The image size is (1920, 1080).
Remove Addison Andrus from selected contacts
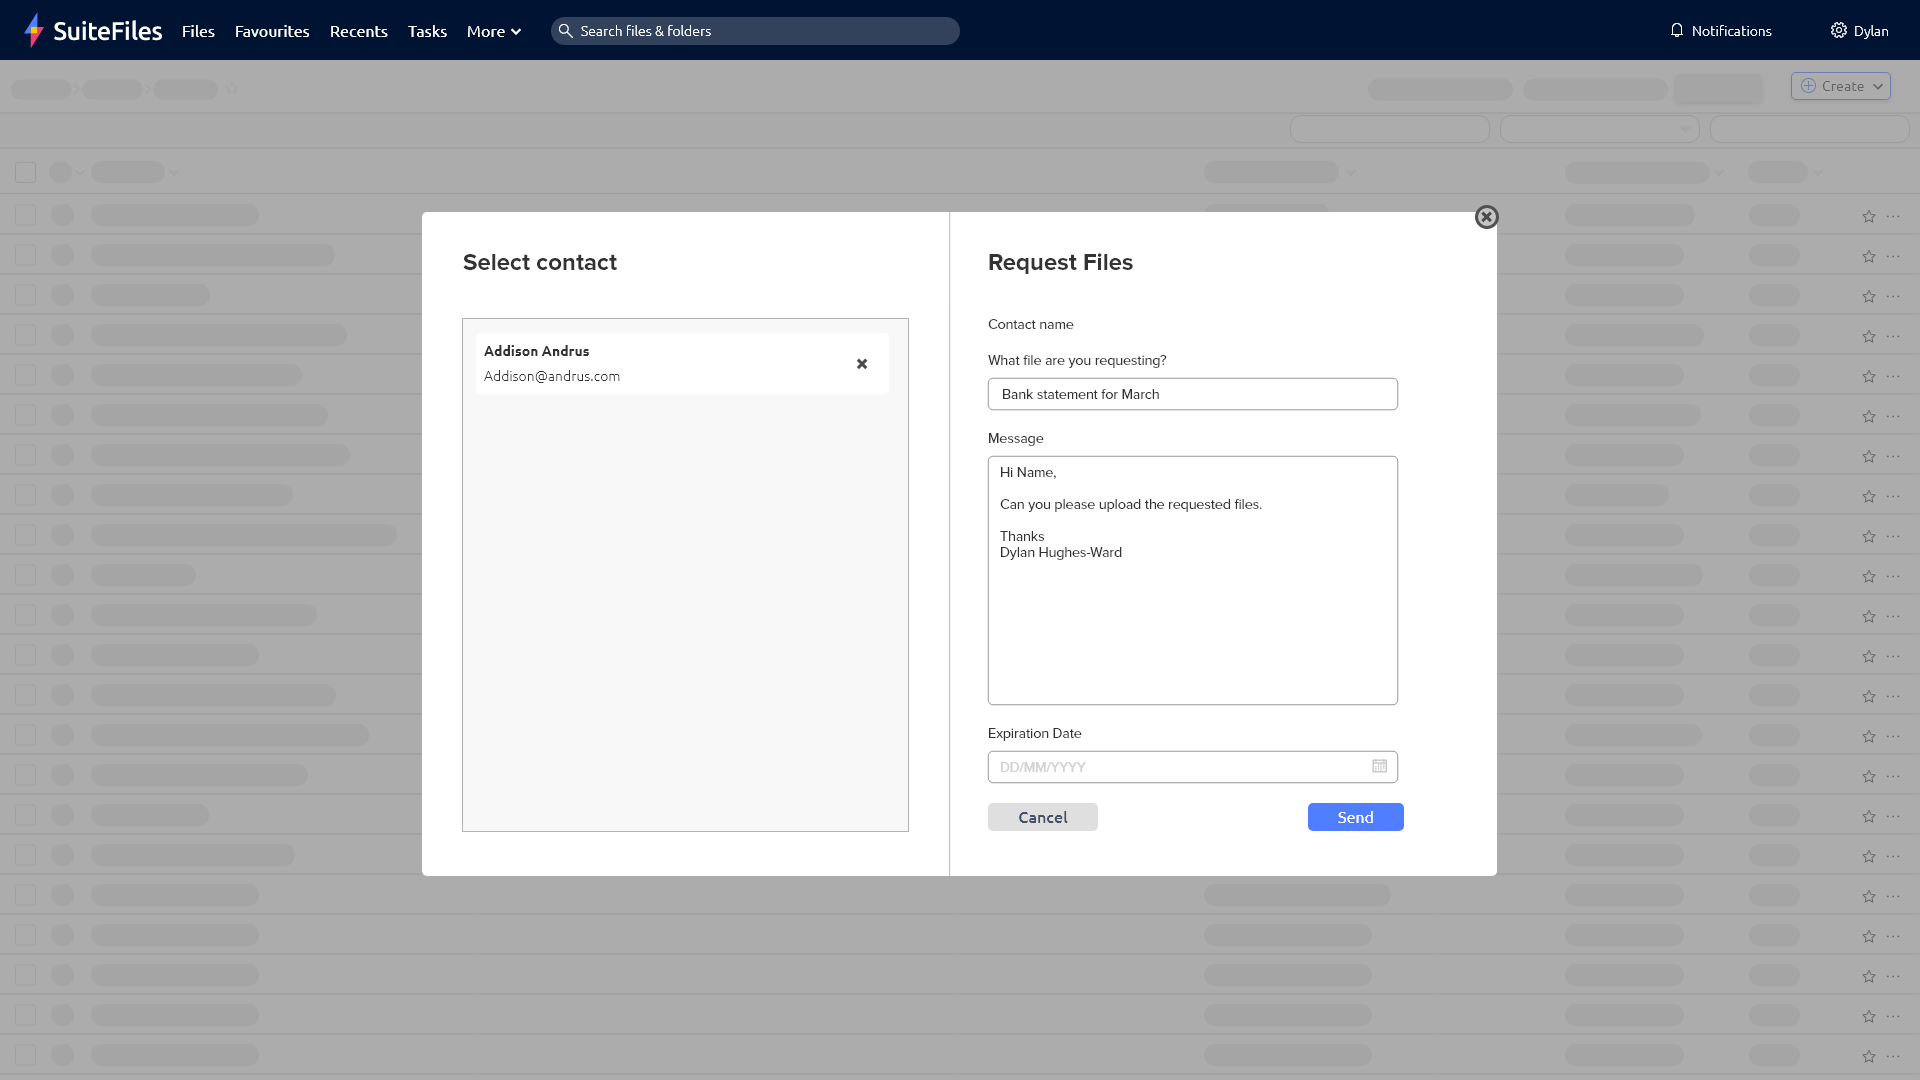[x=861, y=363]
